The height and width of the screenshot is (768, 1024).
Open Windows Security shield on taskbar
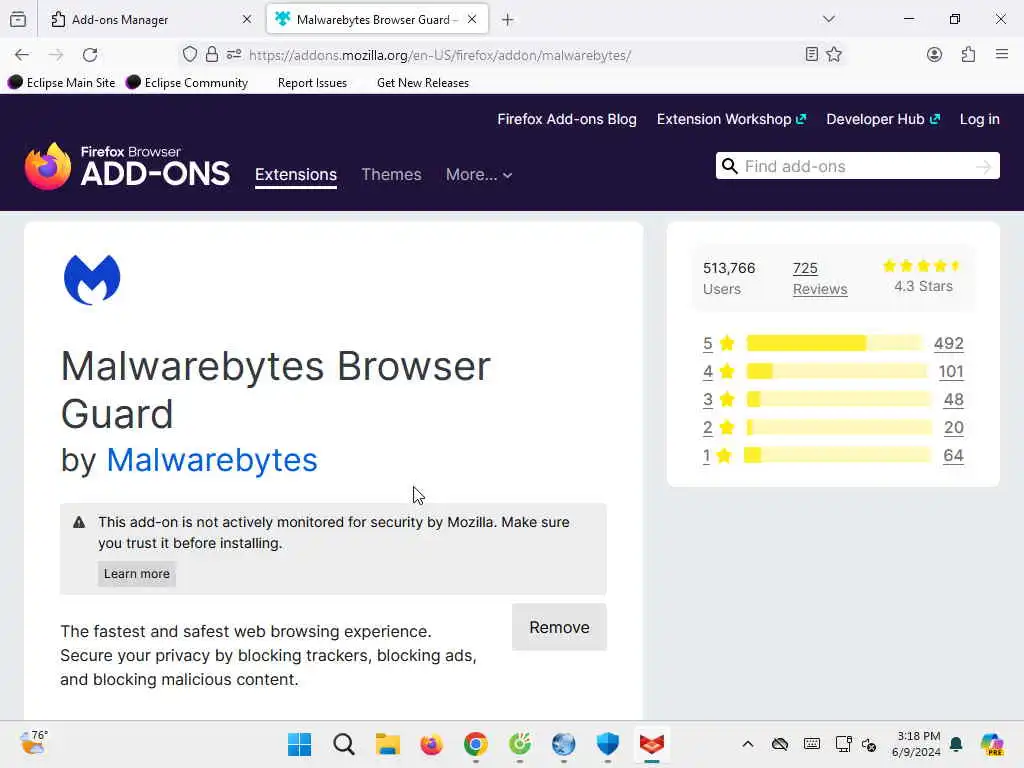(x=608, y=744)
